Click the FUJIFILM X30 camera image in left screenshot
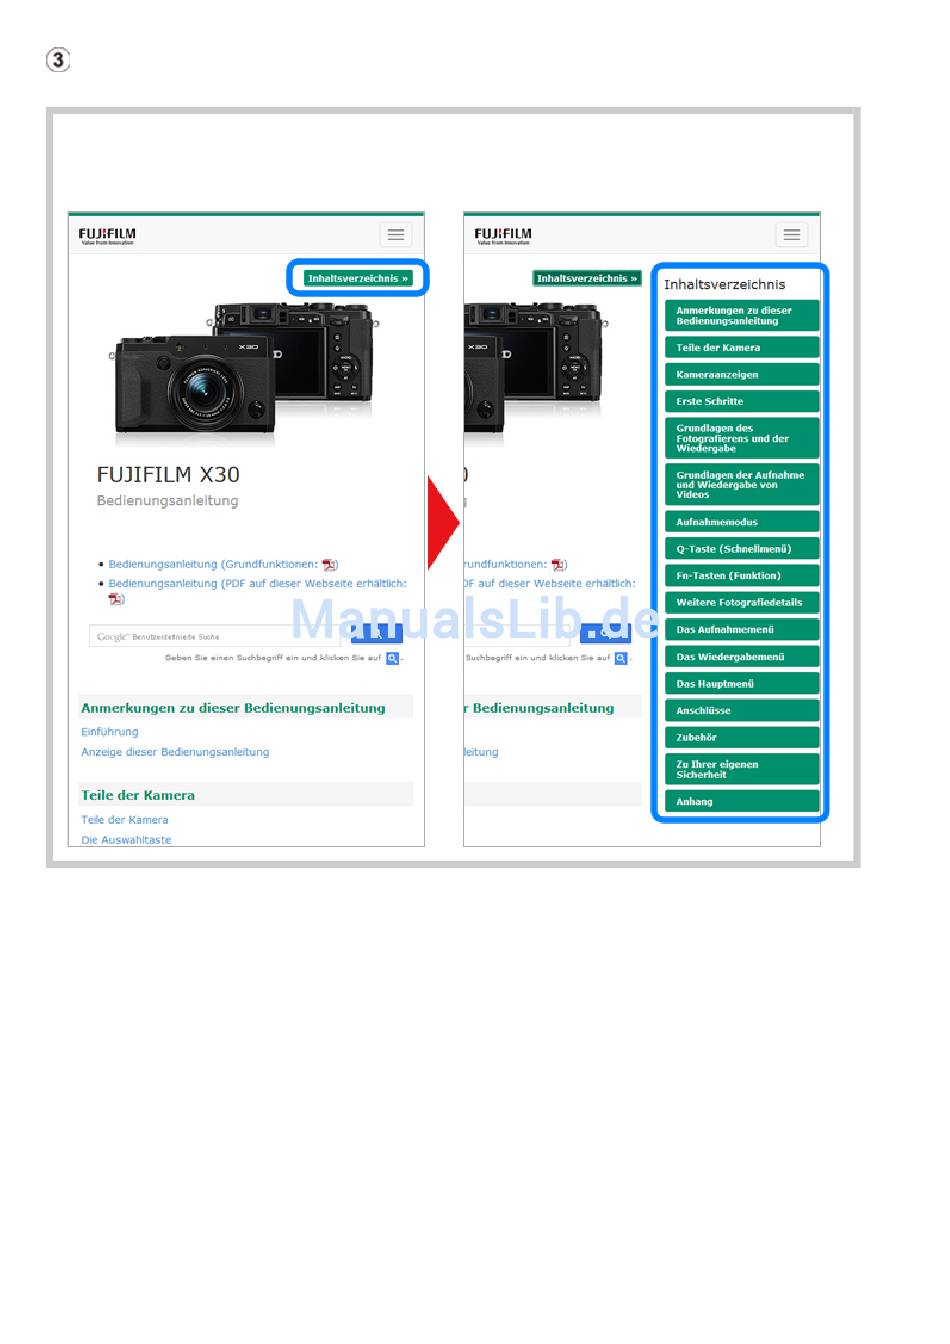 243,367
